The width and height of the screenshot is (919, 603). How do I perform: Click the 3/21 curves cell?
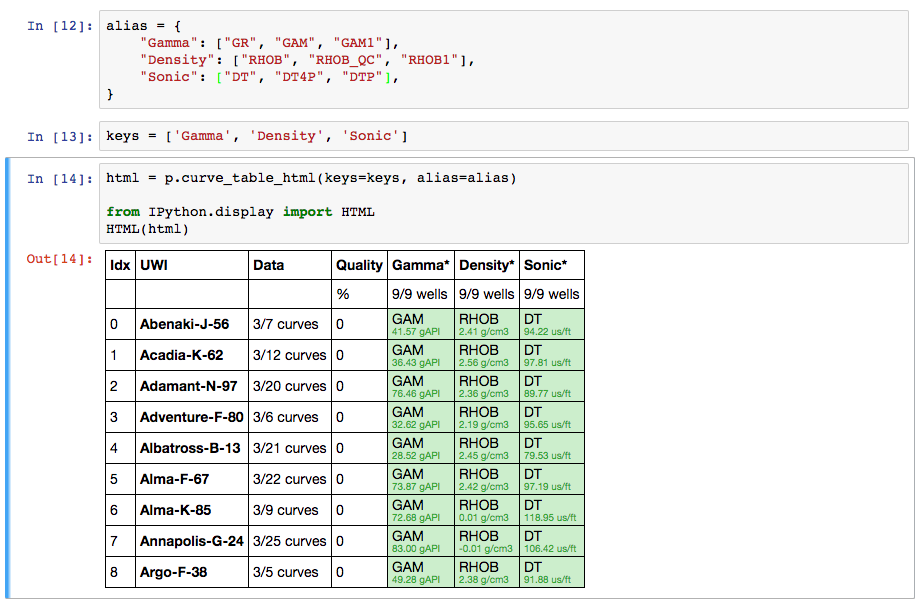(290, 448)
